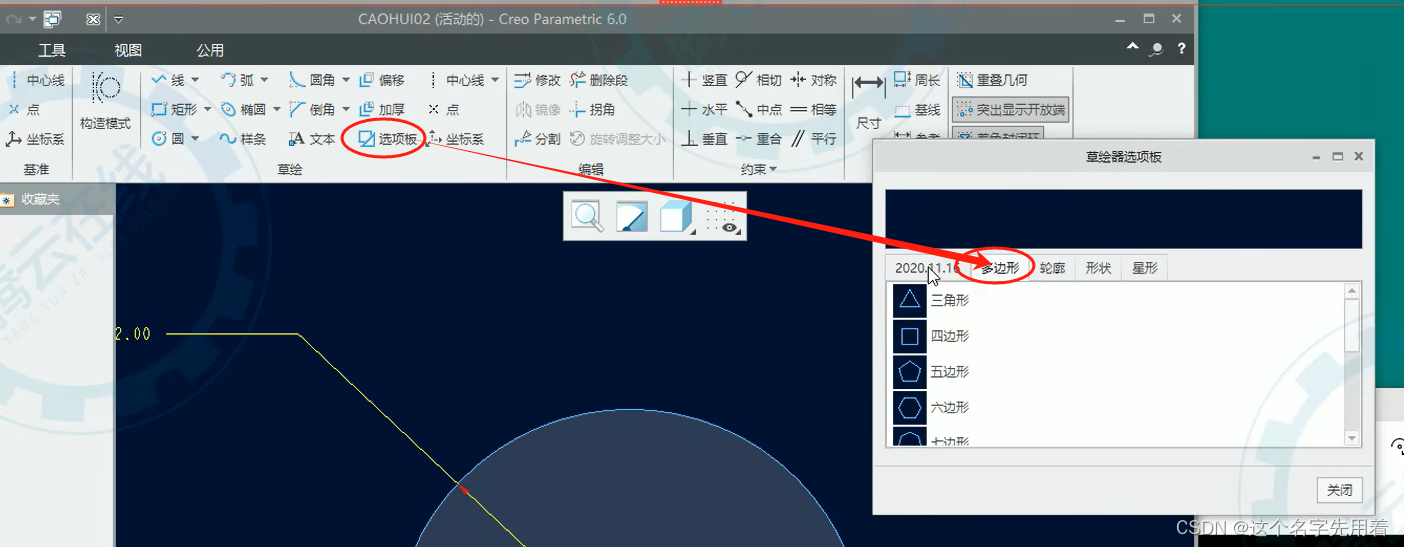Click the 分割 divide tool

(x=538, y=139)
